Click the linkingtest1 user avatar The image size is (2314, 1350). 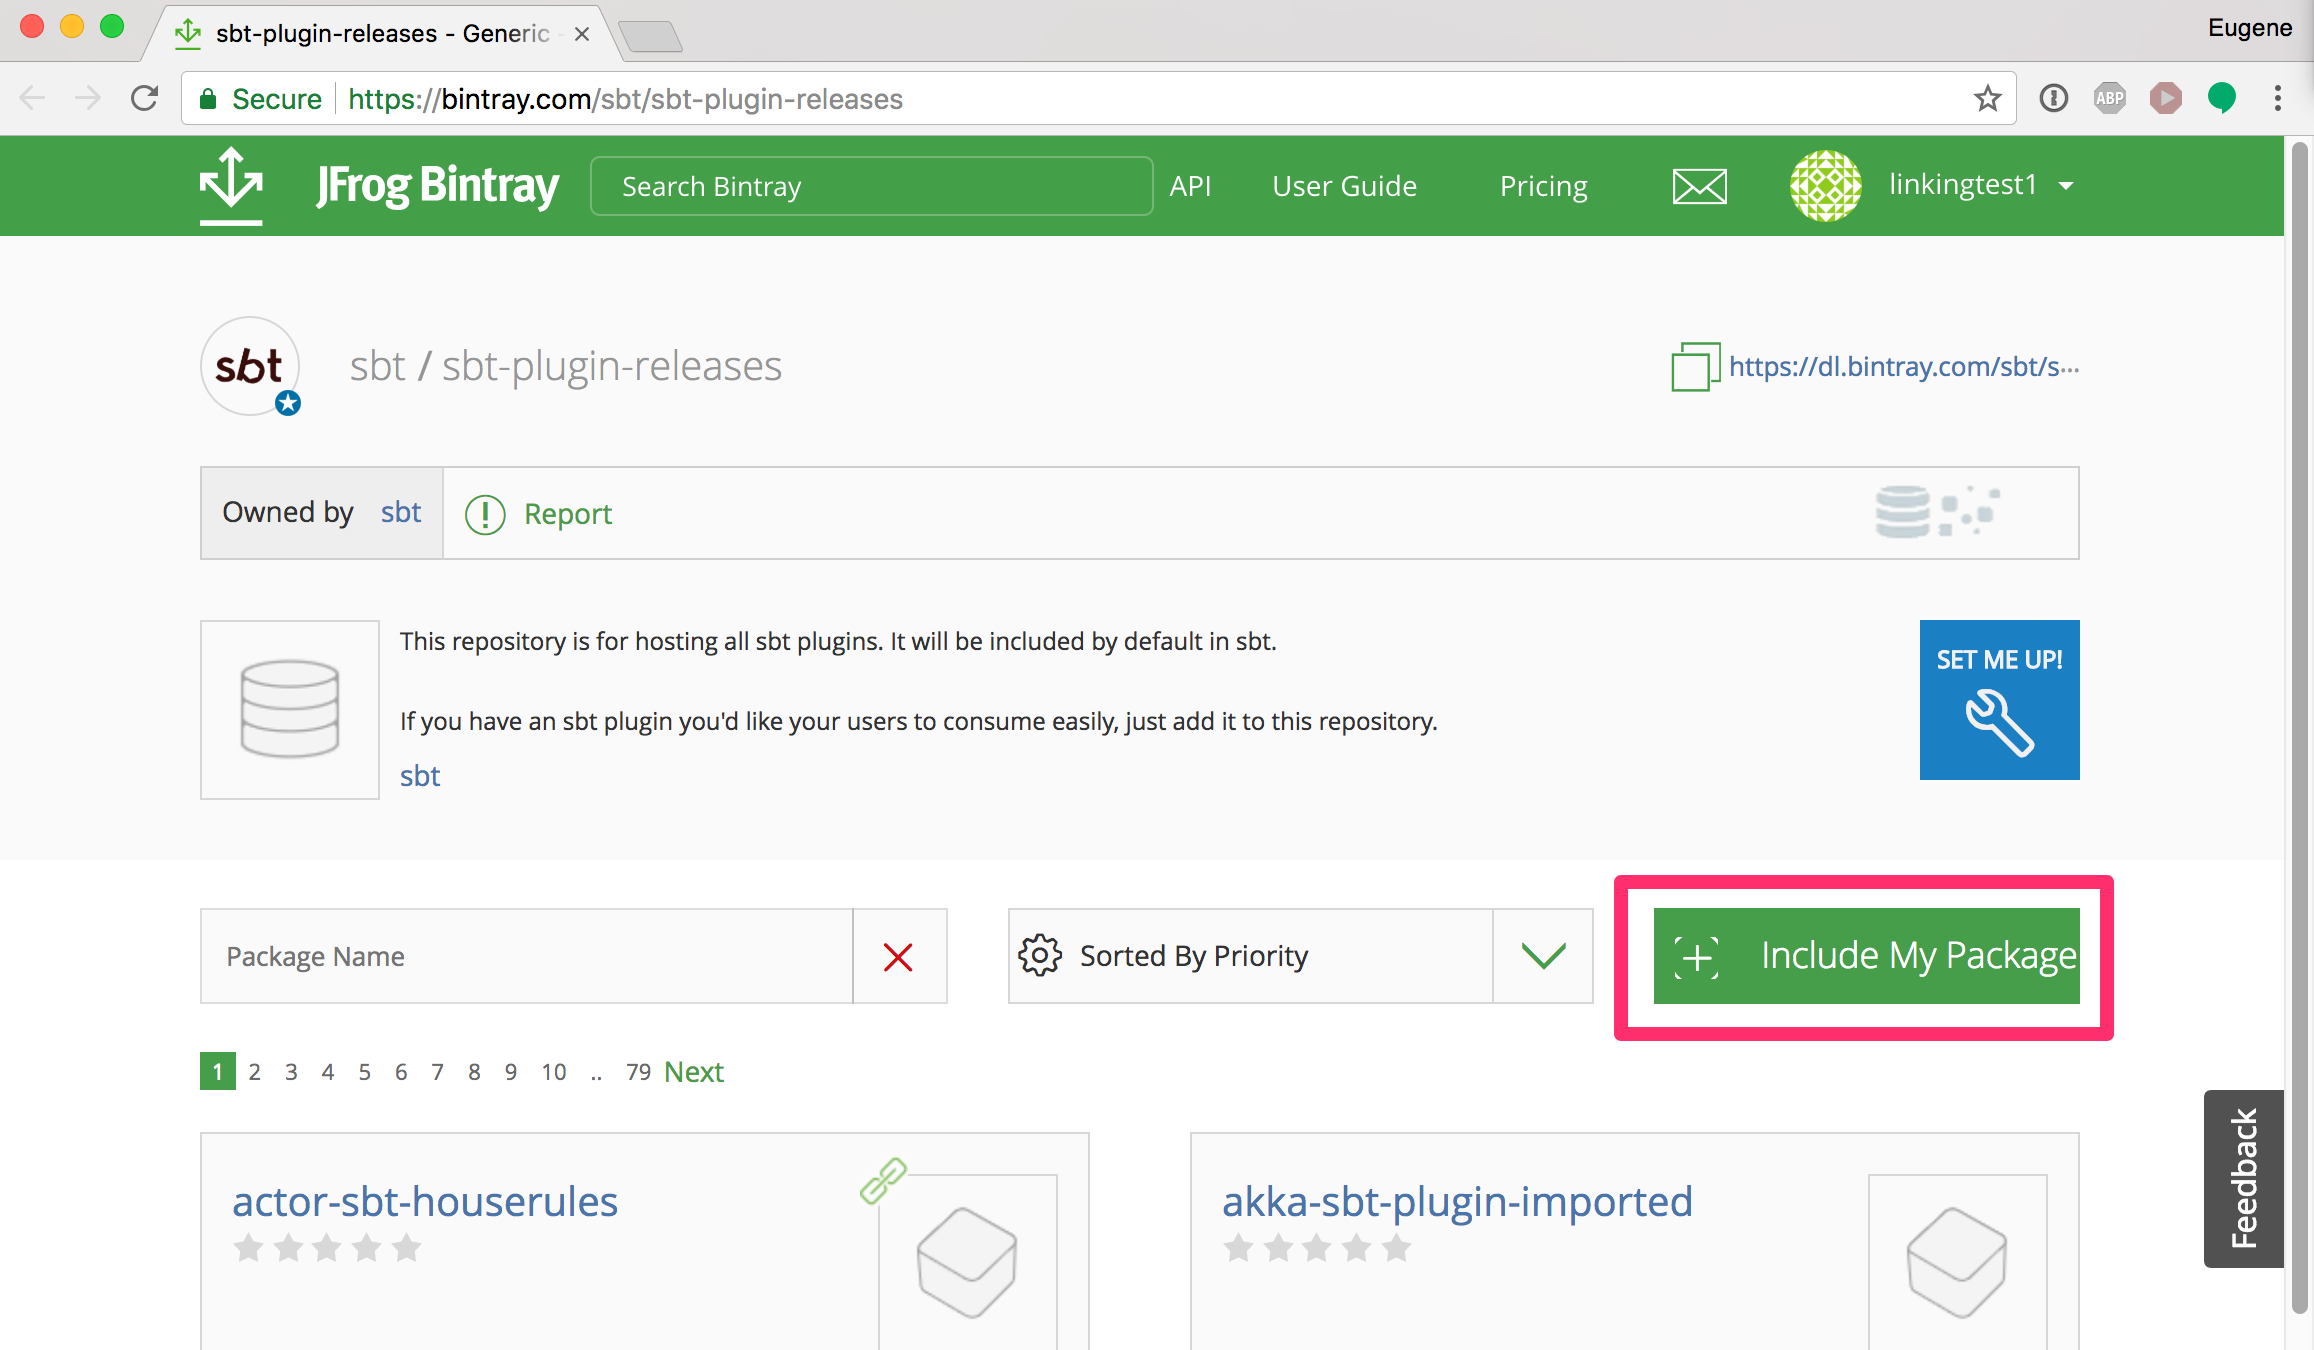tap(1825, 185)
